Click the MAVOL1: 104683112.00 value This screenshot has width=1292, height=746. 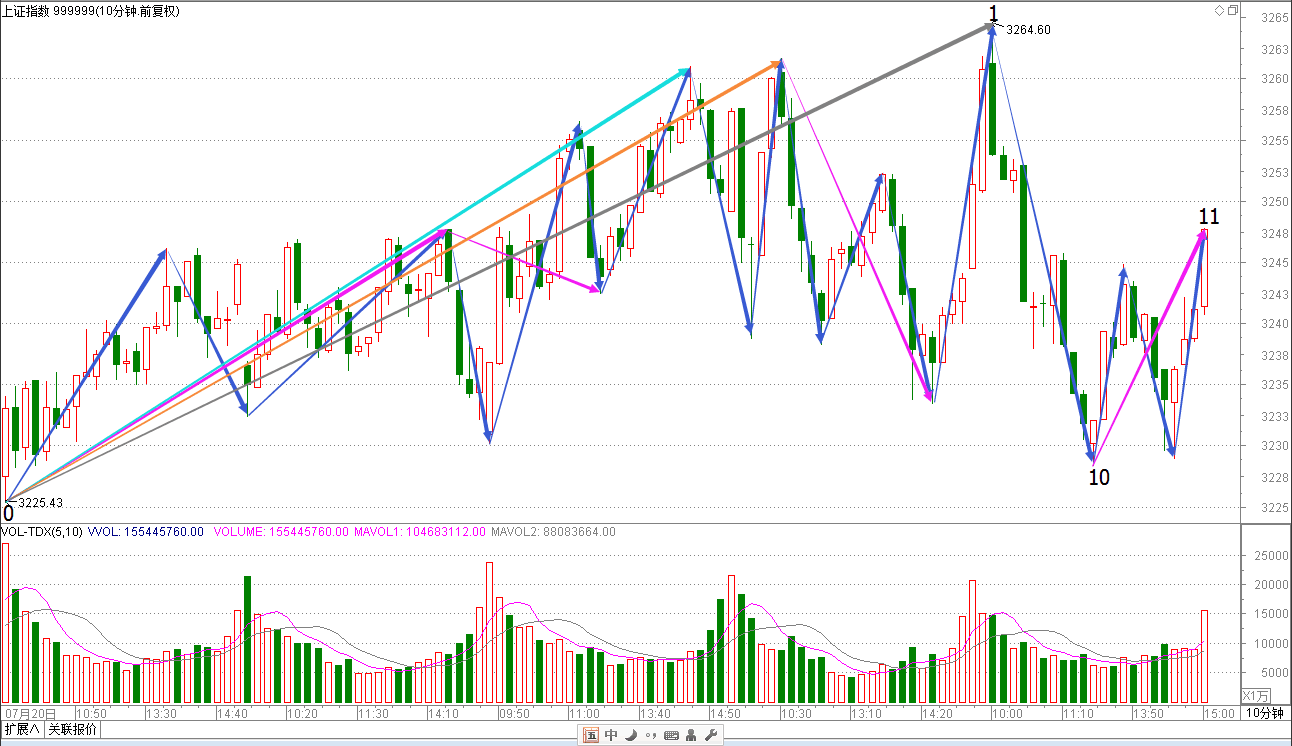[420, 532]
